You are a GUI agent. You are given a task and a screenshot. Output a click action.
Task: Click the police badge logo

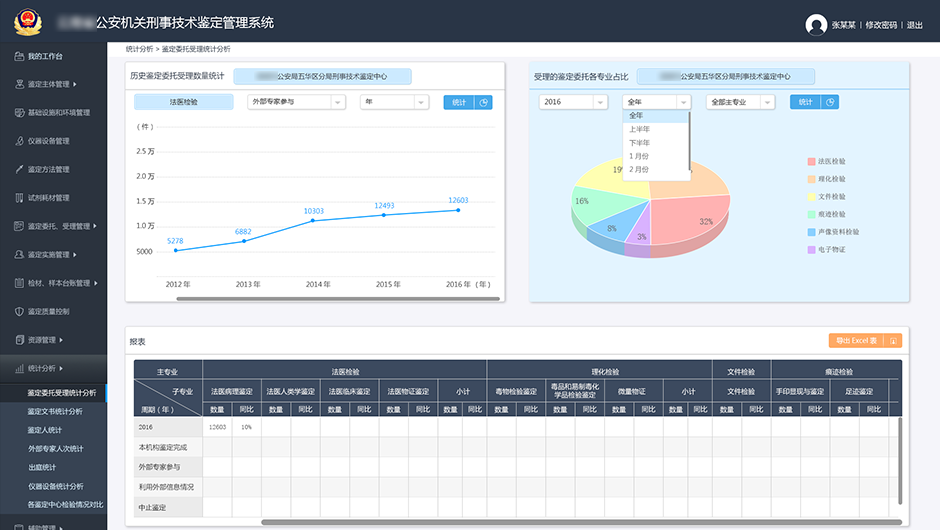point(28,22)
